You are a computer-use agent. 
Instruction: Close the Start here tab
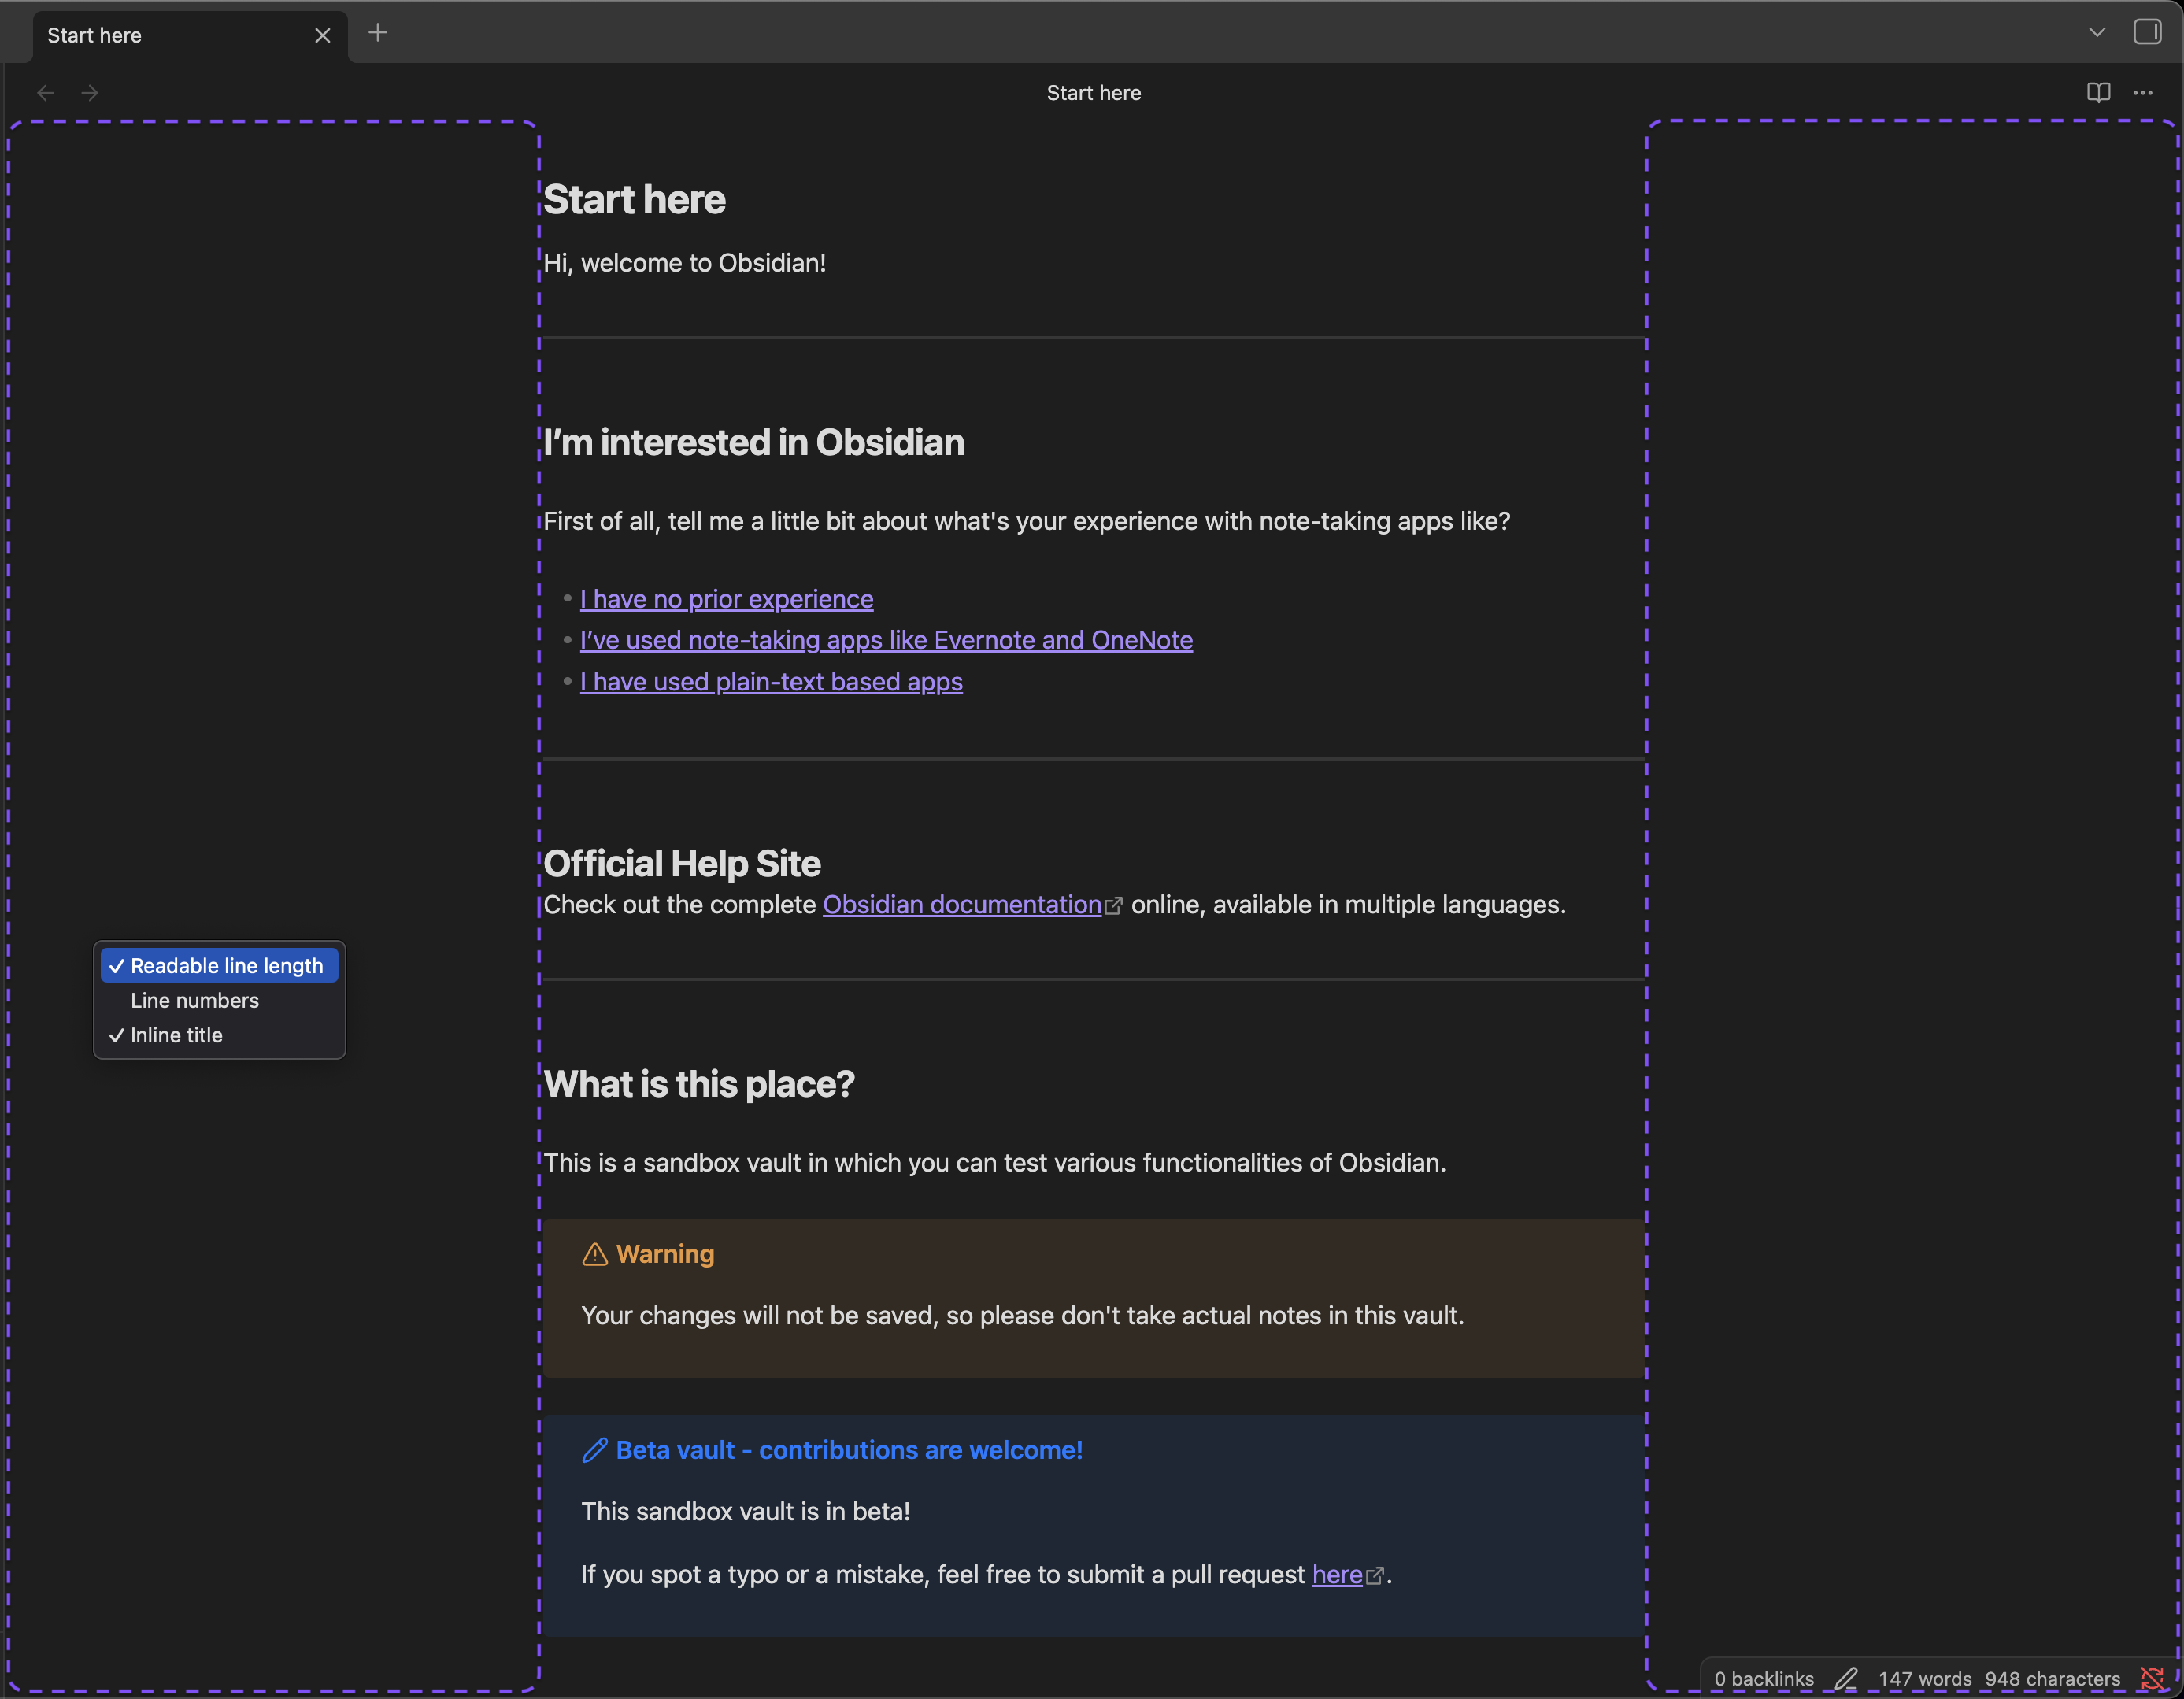tap(323, 36)
